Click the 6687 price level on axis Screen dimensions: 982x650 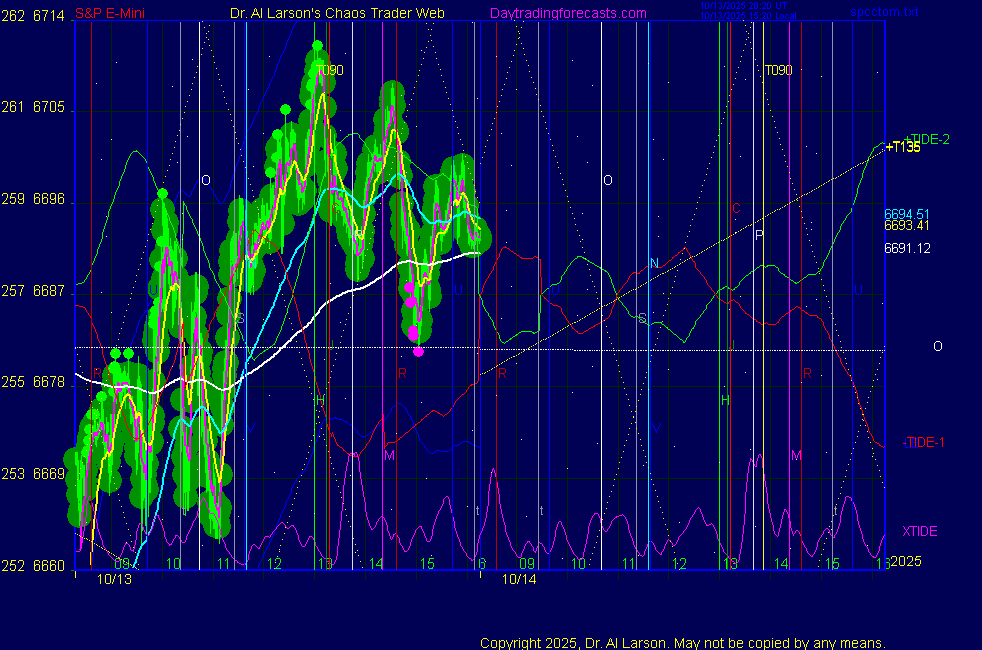click(50, 290)
